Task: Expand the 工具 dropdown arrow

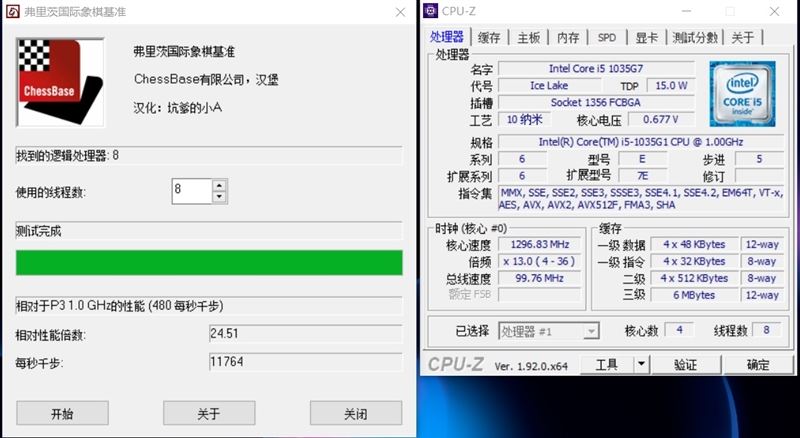Action: (641, 364)
